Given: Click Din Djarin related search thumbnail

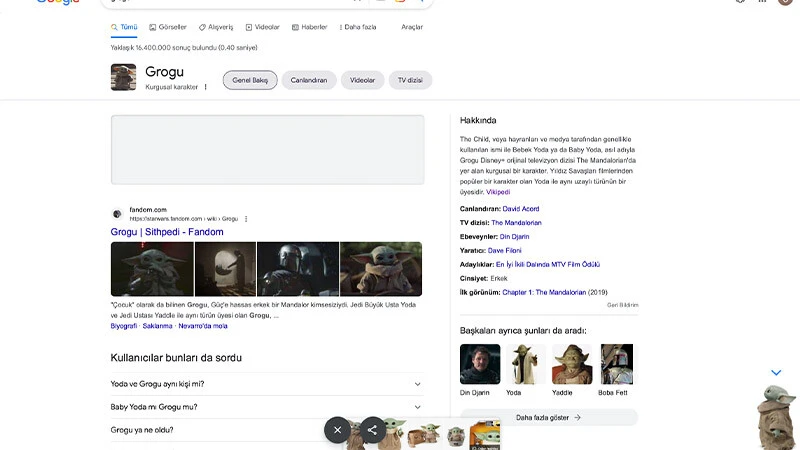Looking at the screenshot, I should [x=480, y=365].
